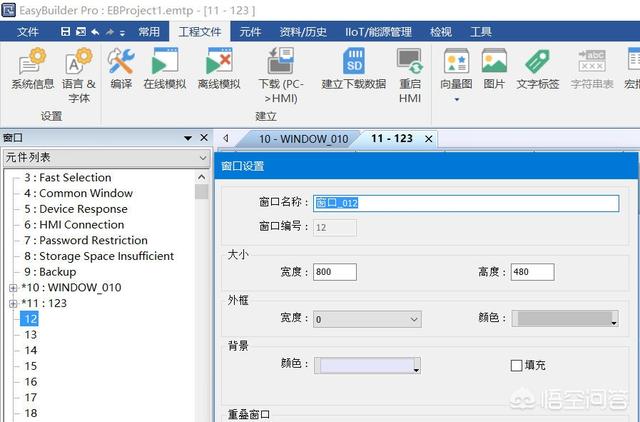This screenshot has height=422, width=640.
Task: Open the vector graphics library
Action: [x=456, y=69]
